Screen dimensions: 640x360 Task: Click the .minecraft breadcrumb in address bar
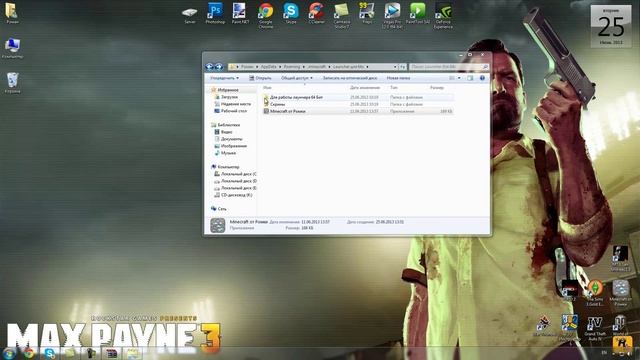click(x=317, y=67)
